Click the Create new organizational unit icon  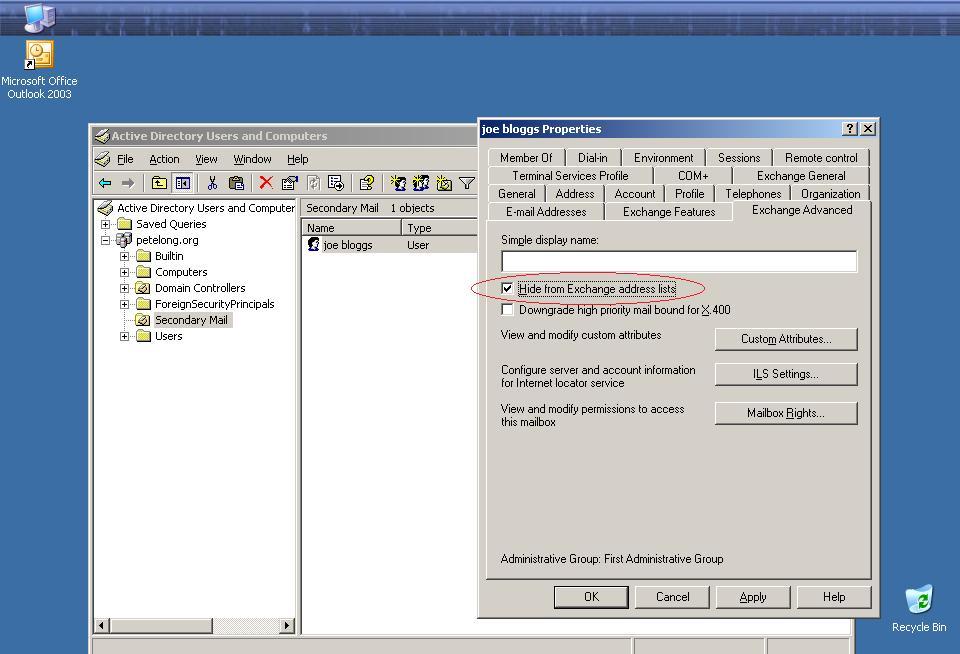click(x=444, y=182)
